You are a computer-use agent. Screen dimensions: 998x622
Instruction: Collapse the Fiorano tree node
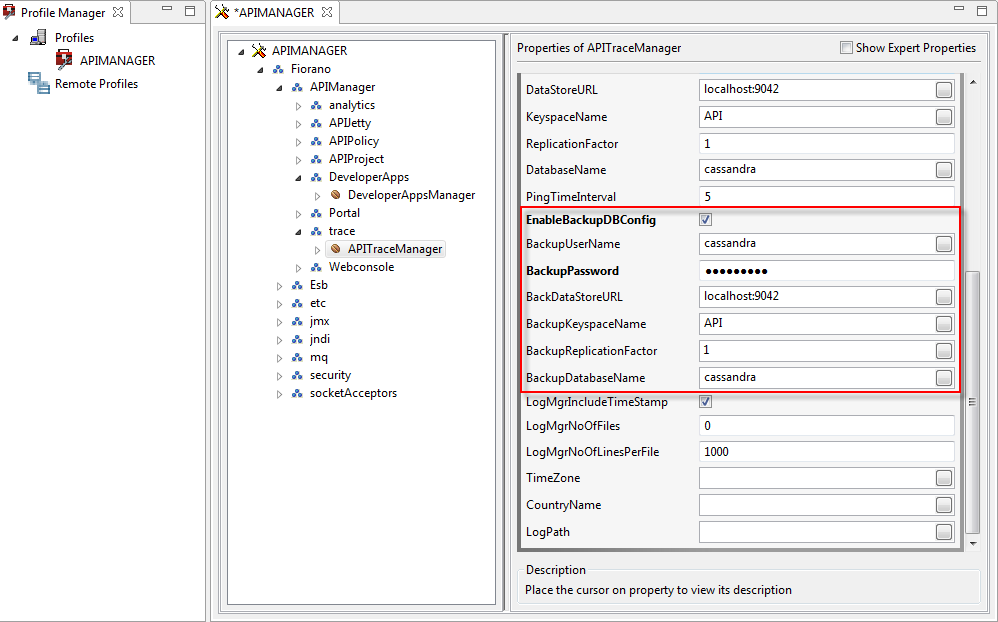click(260, 70)
